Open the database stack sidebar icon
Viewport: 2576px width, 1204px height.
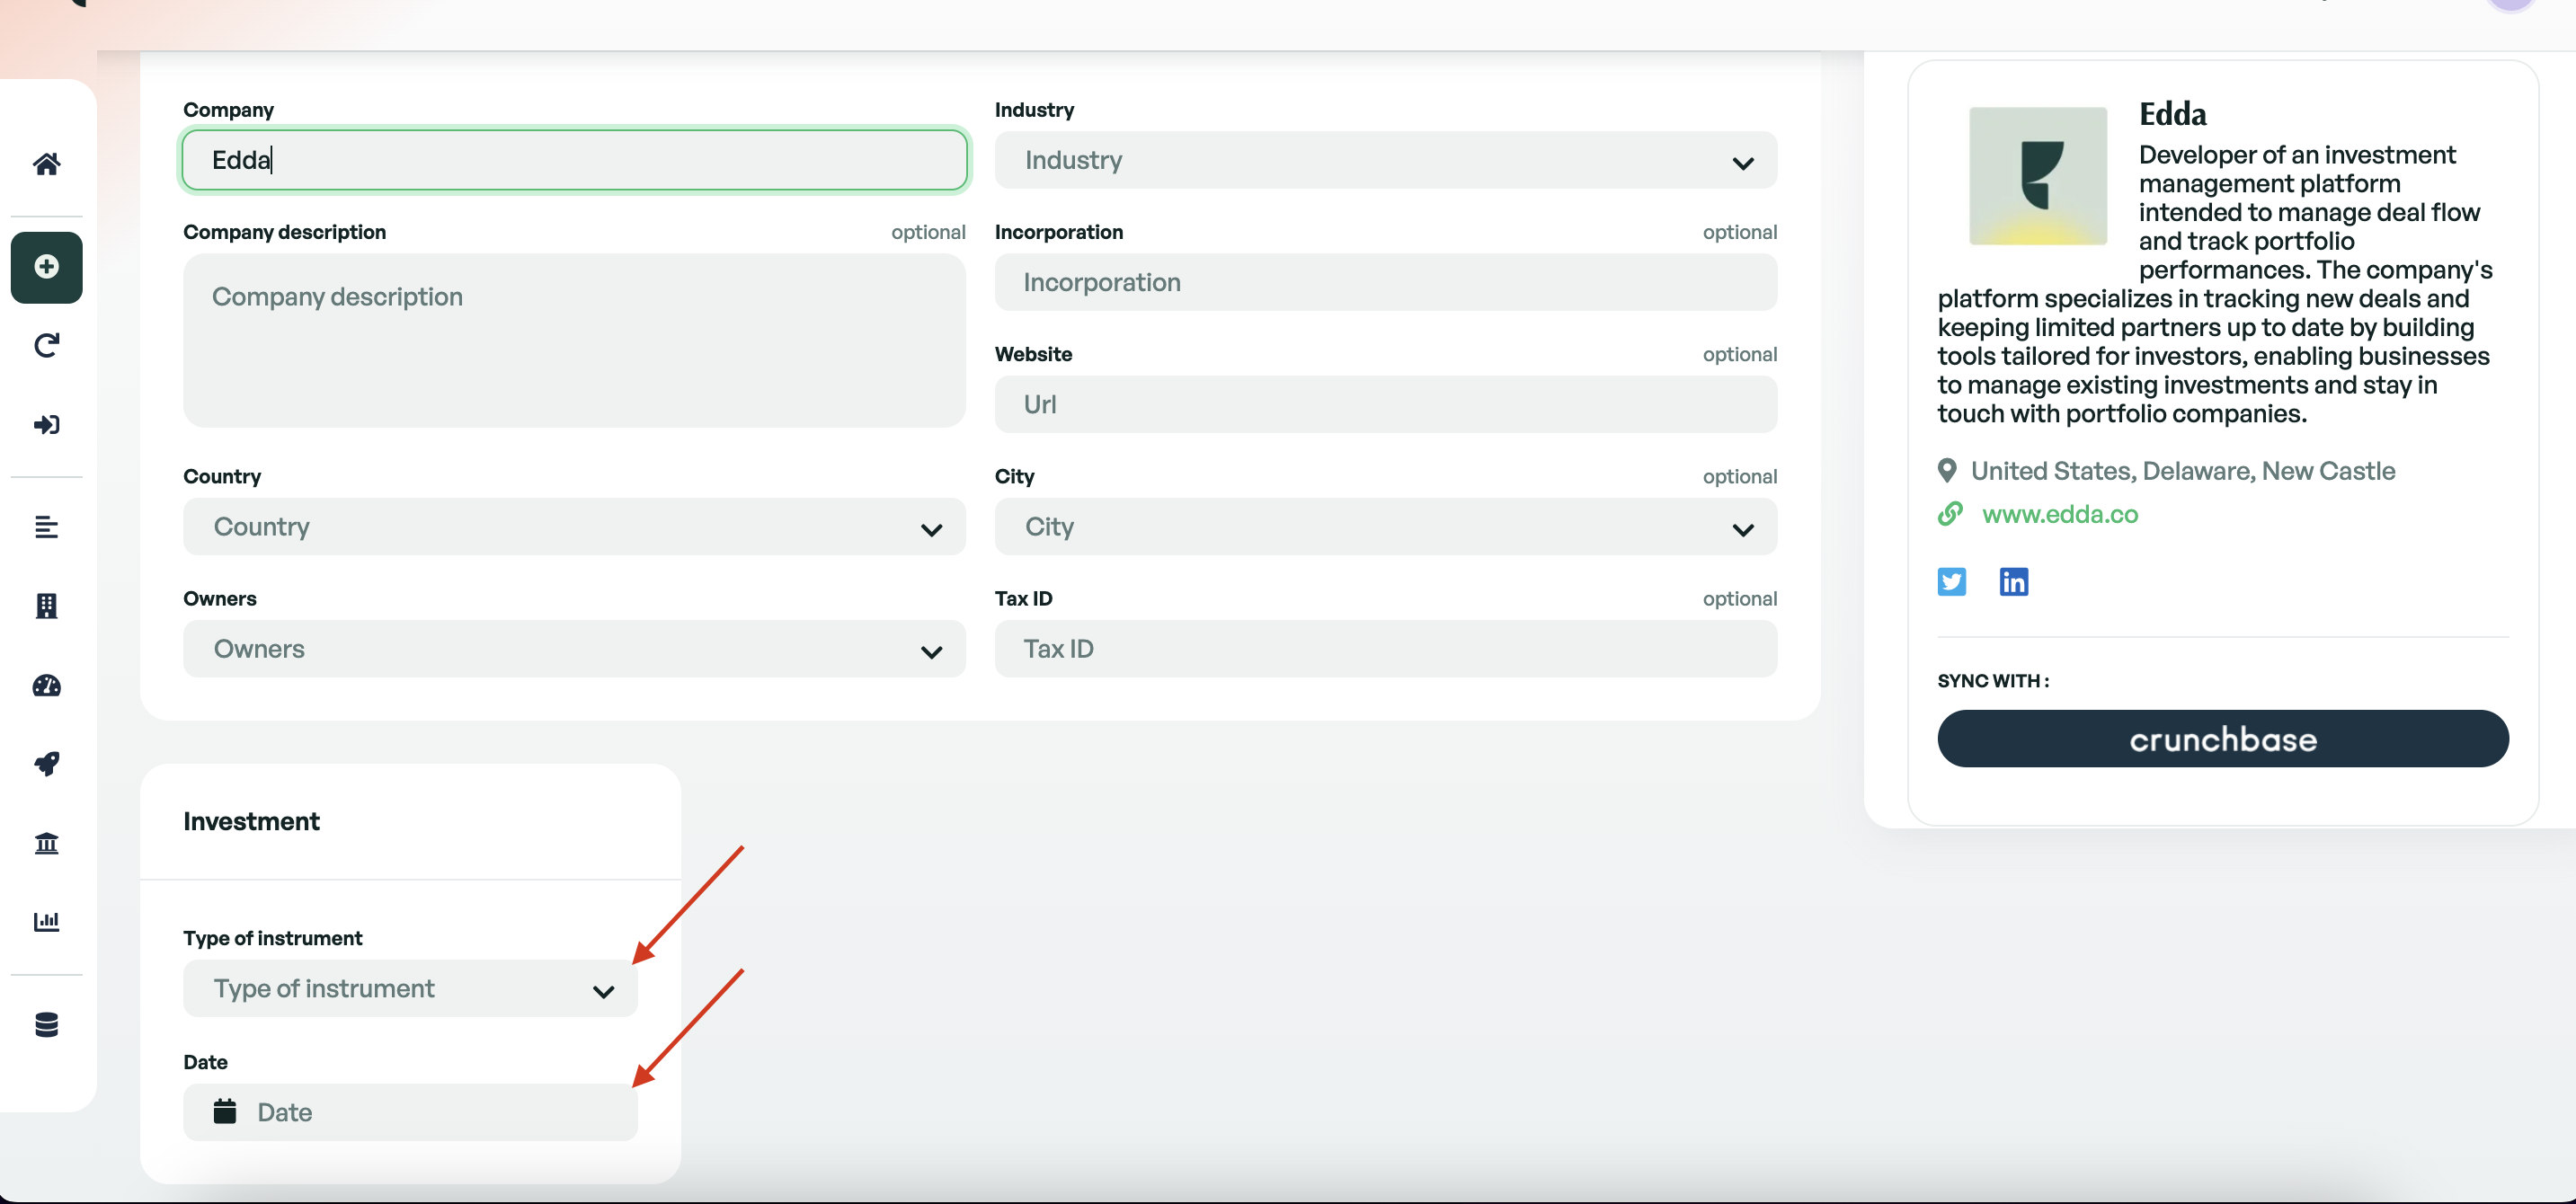[46, 1025]
